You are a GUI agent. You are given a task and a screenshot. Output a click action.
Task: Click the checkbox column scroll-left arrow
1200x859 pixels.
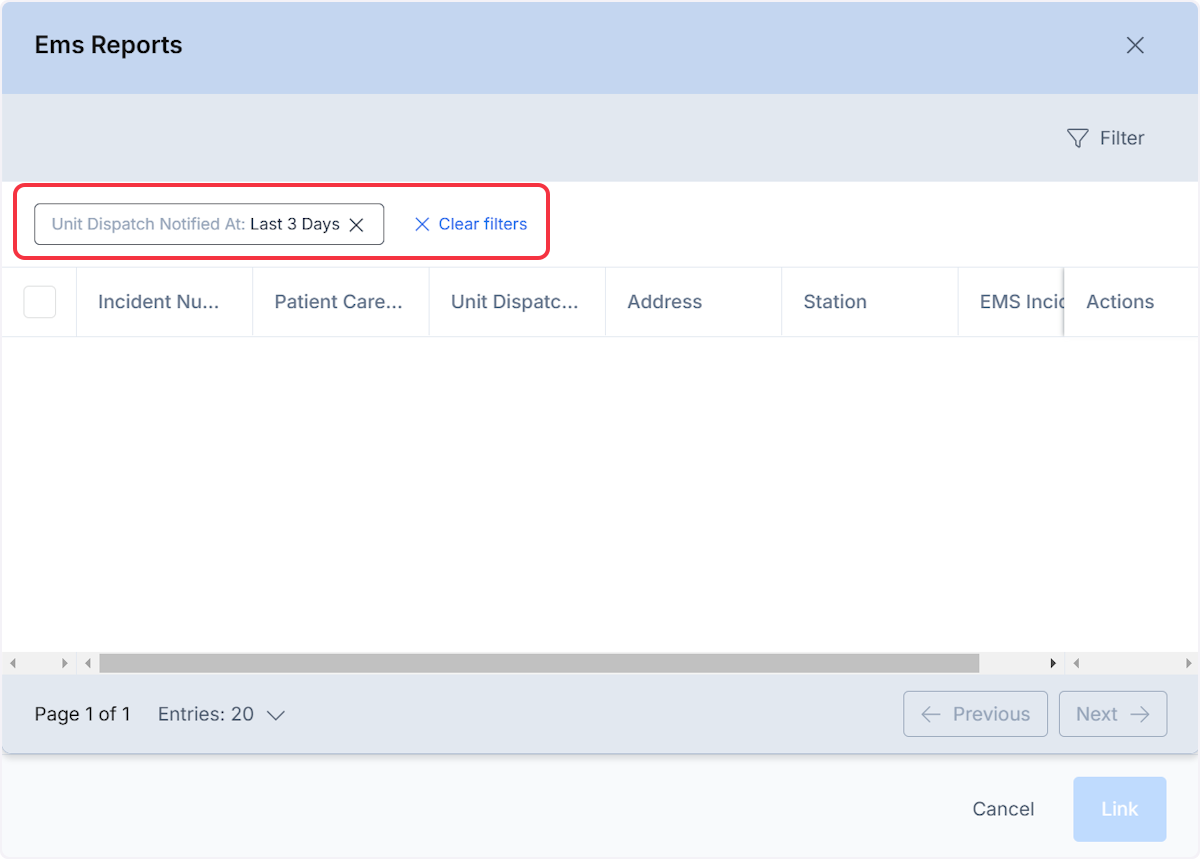12,663
